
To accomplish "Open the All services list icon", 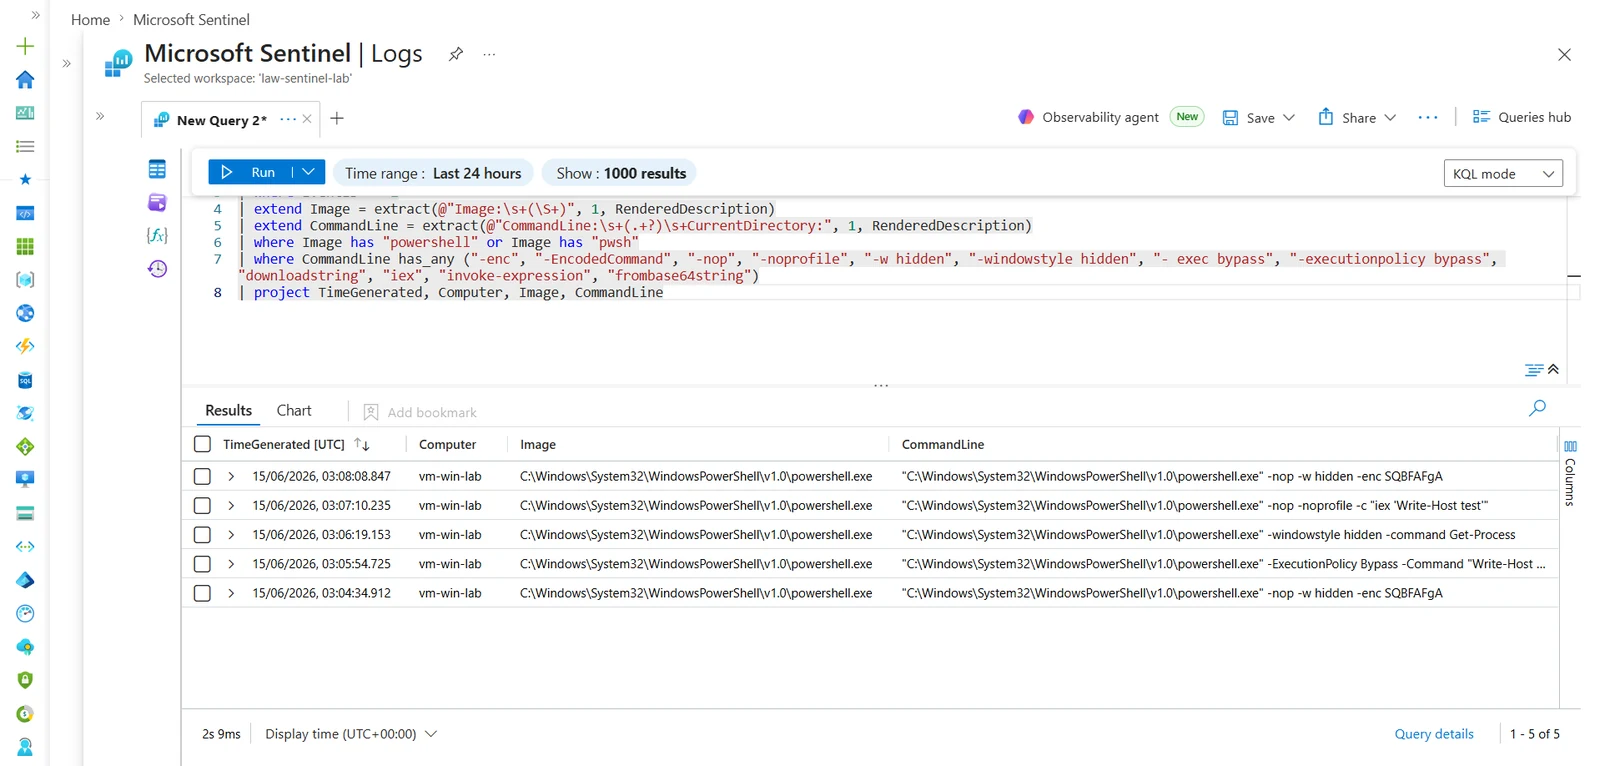I will pyautogui.click(x=25, y=146).
